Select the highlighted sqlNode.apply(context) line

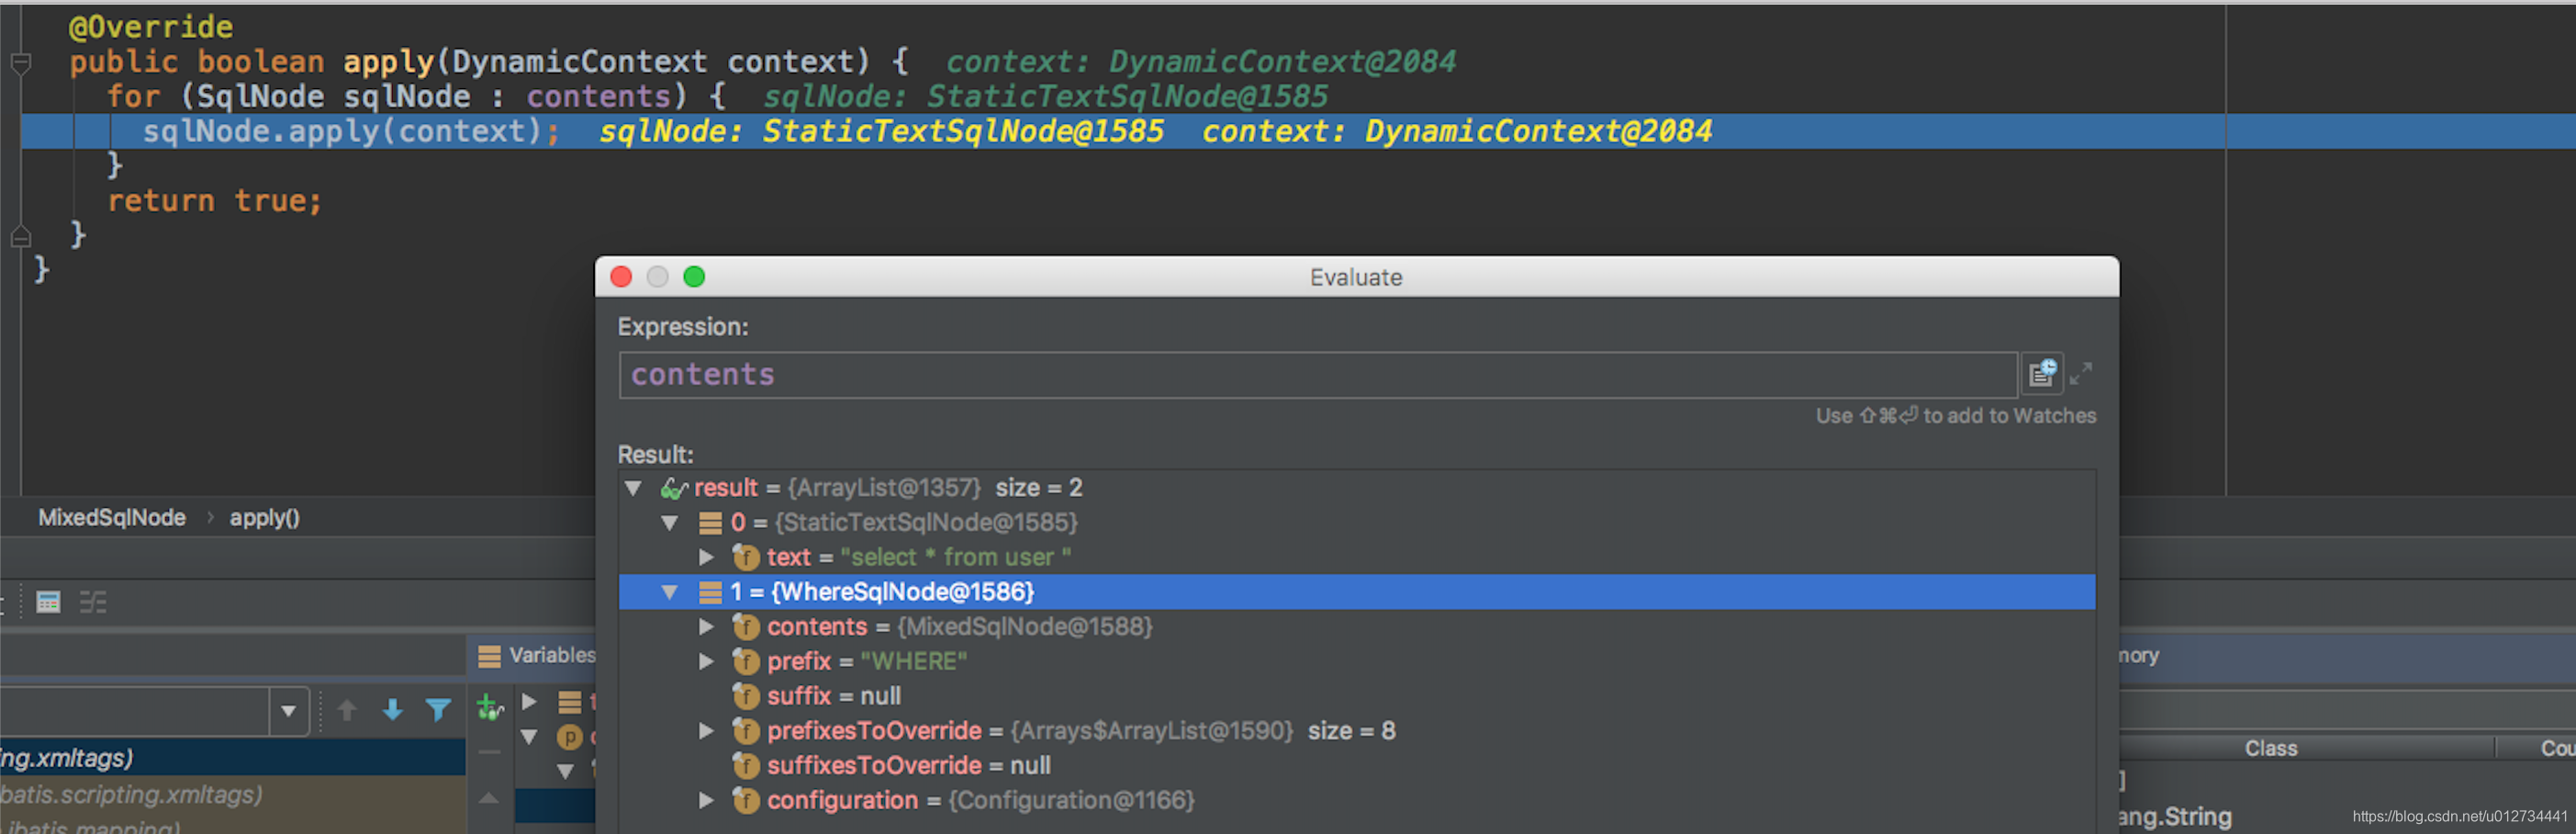[x=1298, y=131]
